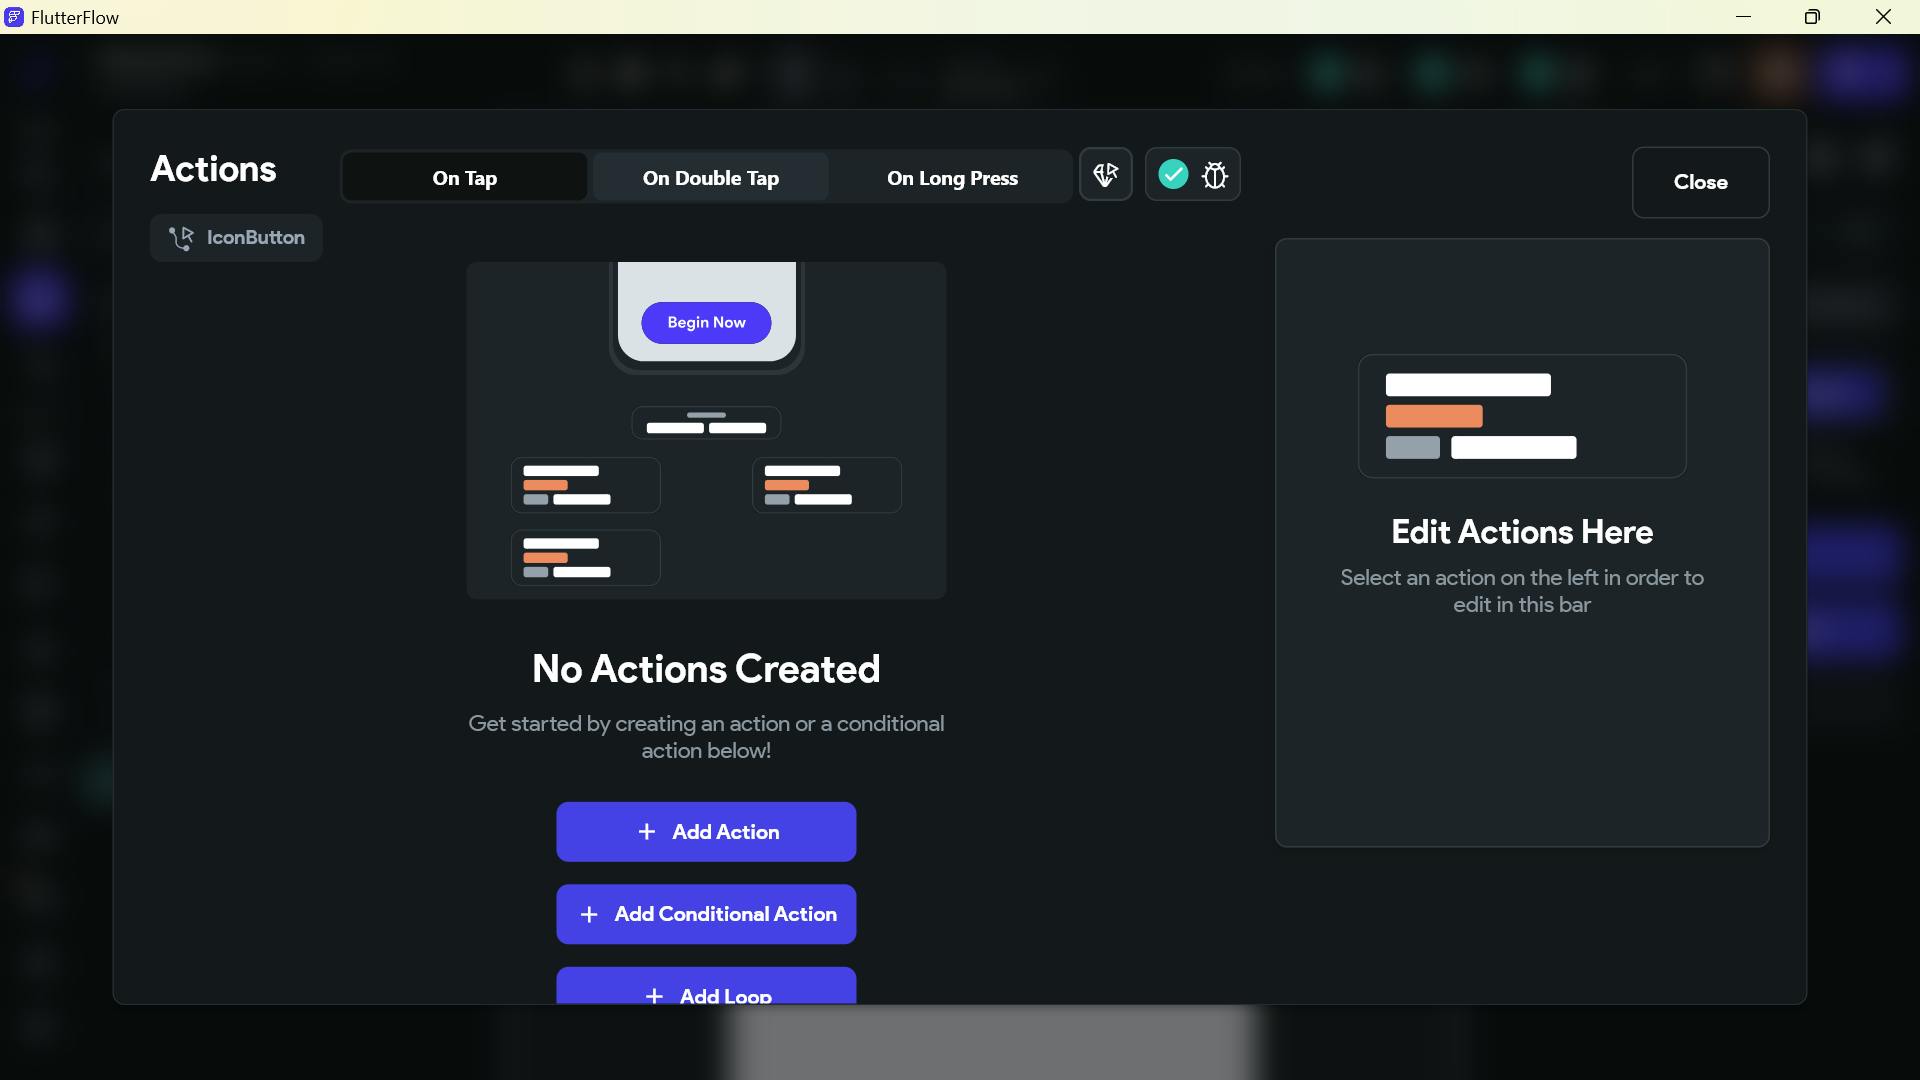This screenshot has height=1080, width=1920.
Task: Select the On Long Press tab
Action: [952, 178]
